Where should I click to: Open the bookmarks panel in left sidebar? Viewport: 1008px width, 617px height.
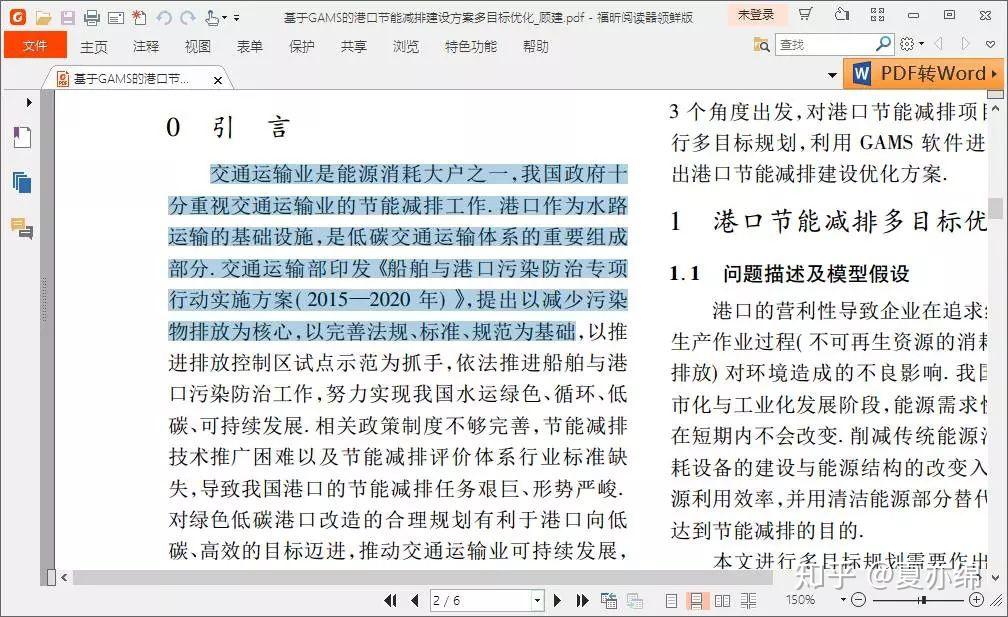[22, 138]
